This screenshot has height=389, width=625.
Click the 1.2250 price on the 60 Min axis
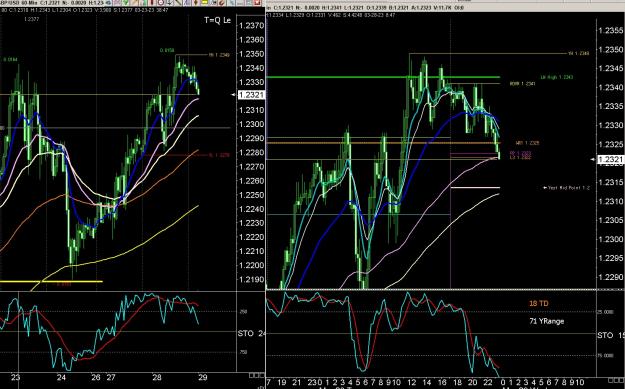pyautogui.click(x=251, y=194)
